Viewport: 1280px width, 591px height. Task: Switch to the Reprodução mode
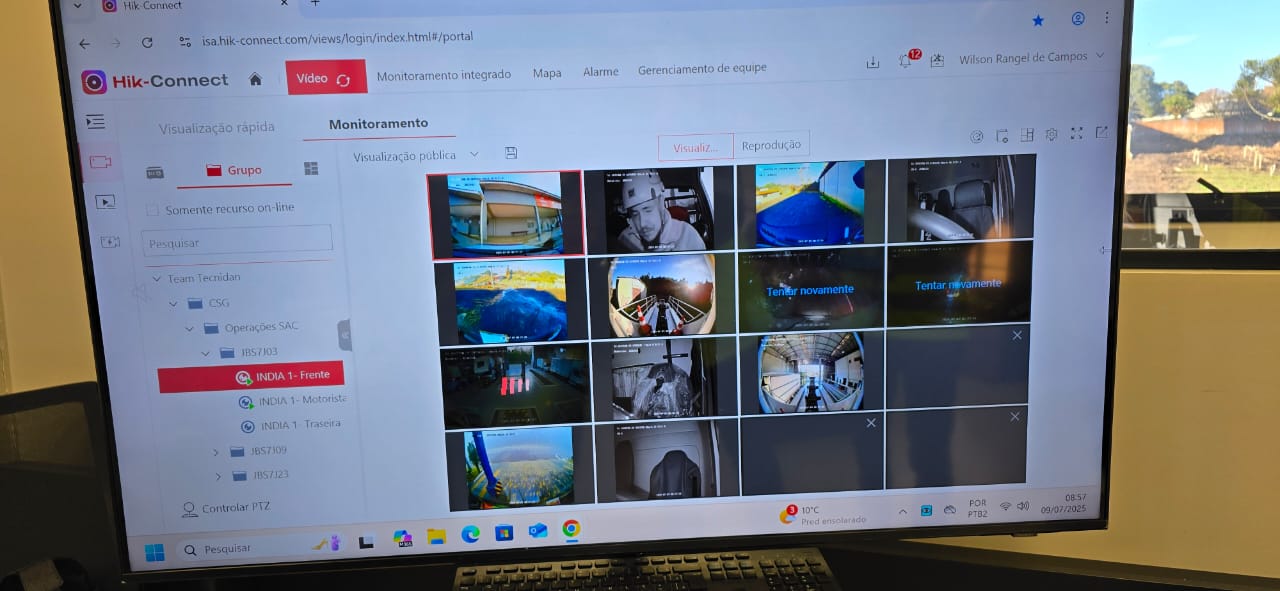point(771,145)
